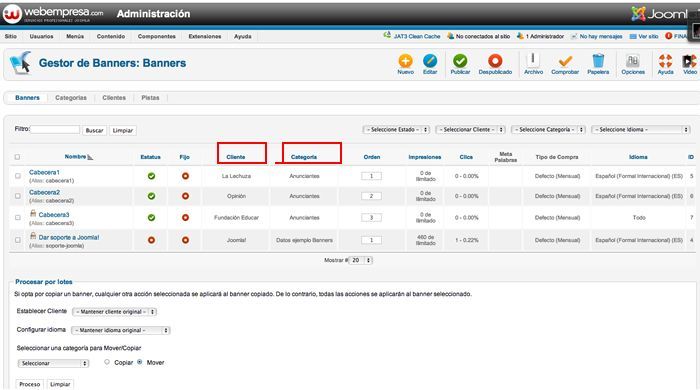Open the Mantener idioma original dropdown

pyautogui.click(x=121, y=330)
